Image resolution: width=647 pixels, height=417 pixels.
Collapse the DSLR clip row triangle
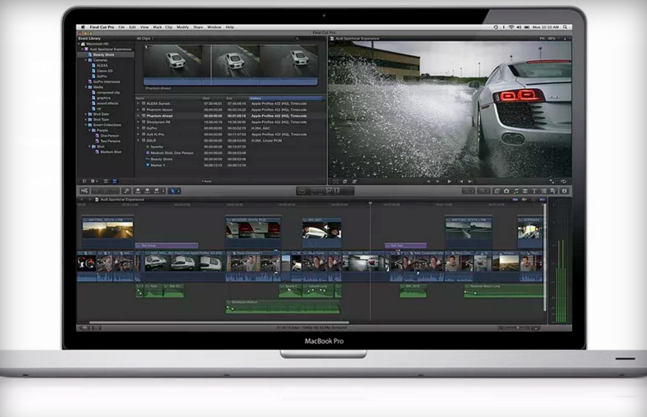click(138, 141)
